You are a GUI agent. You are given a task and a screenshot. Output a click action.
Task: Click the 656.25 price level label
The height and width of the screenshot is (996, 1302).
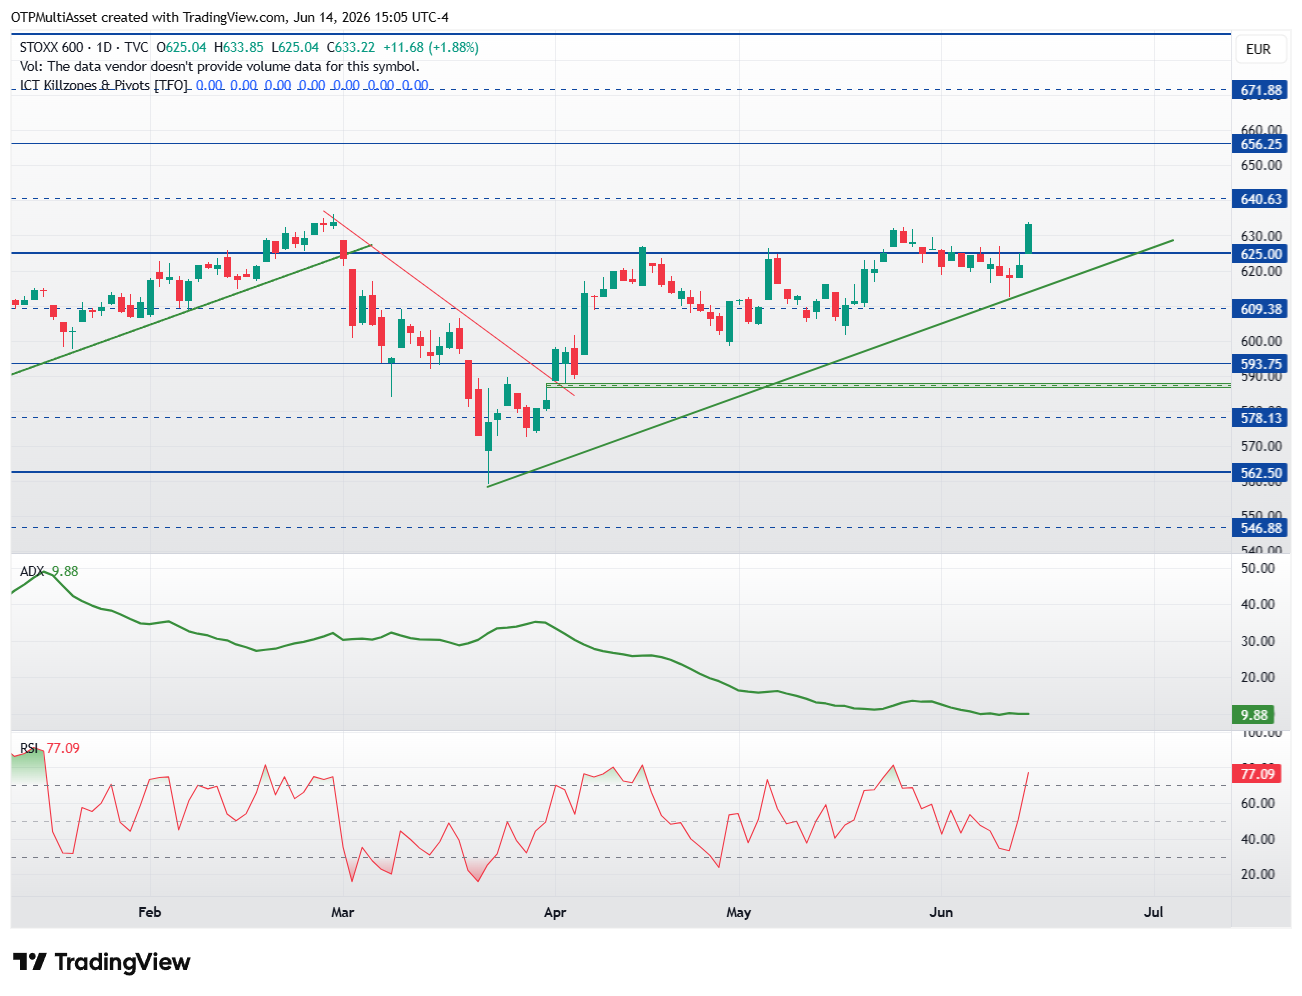pyautogui.click(x=1260, y=144)
